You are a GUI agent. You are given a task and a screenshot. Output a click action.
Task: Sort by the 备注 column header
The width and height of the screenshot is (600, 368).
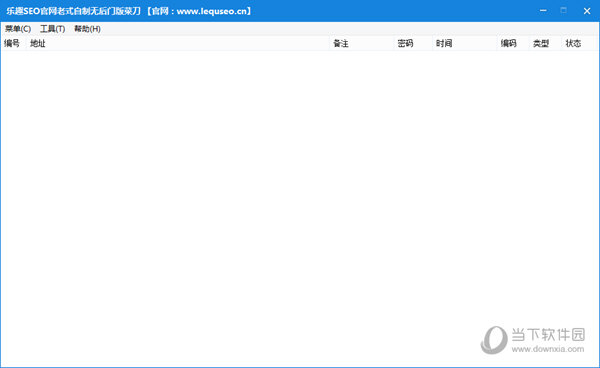[x=362, y=43]
